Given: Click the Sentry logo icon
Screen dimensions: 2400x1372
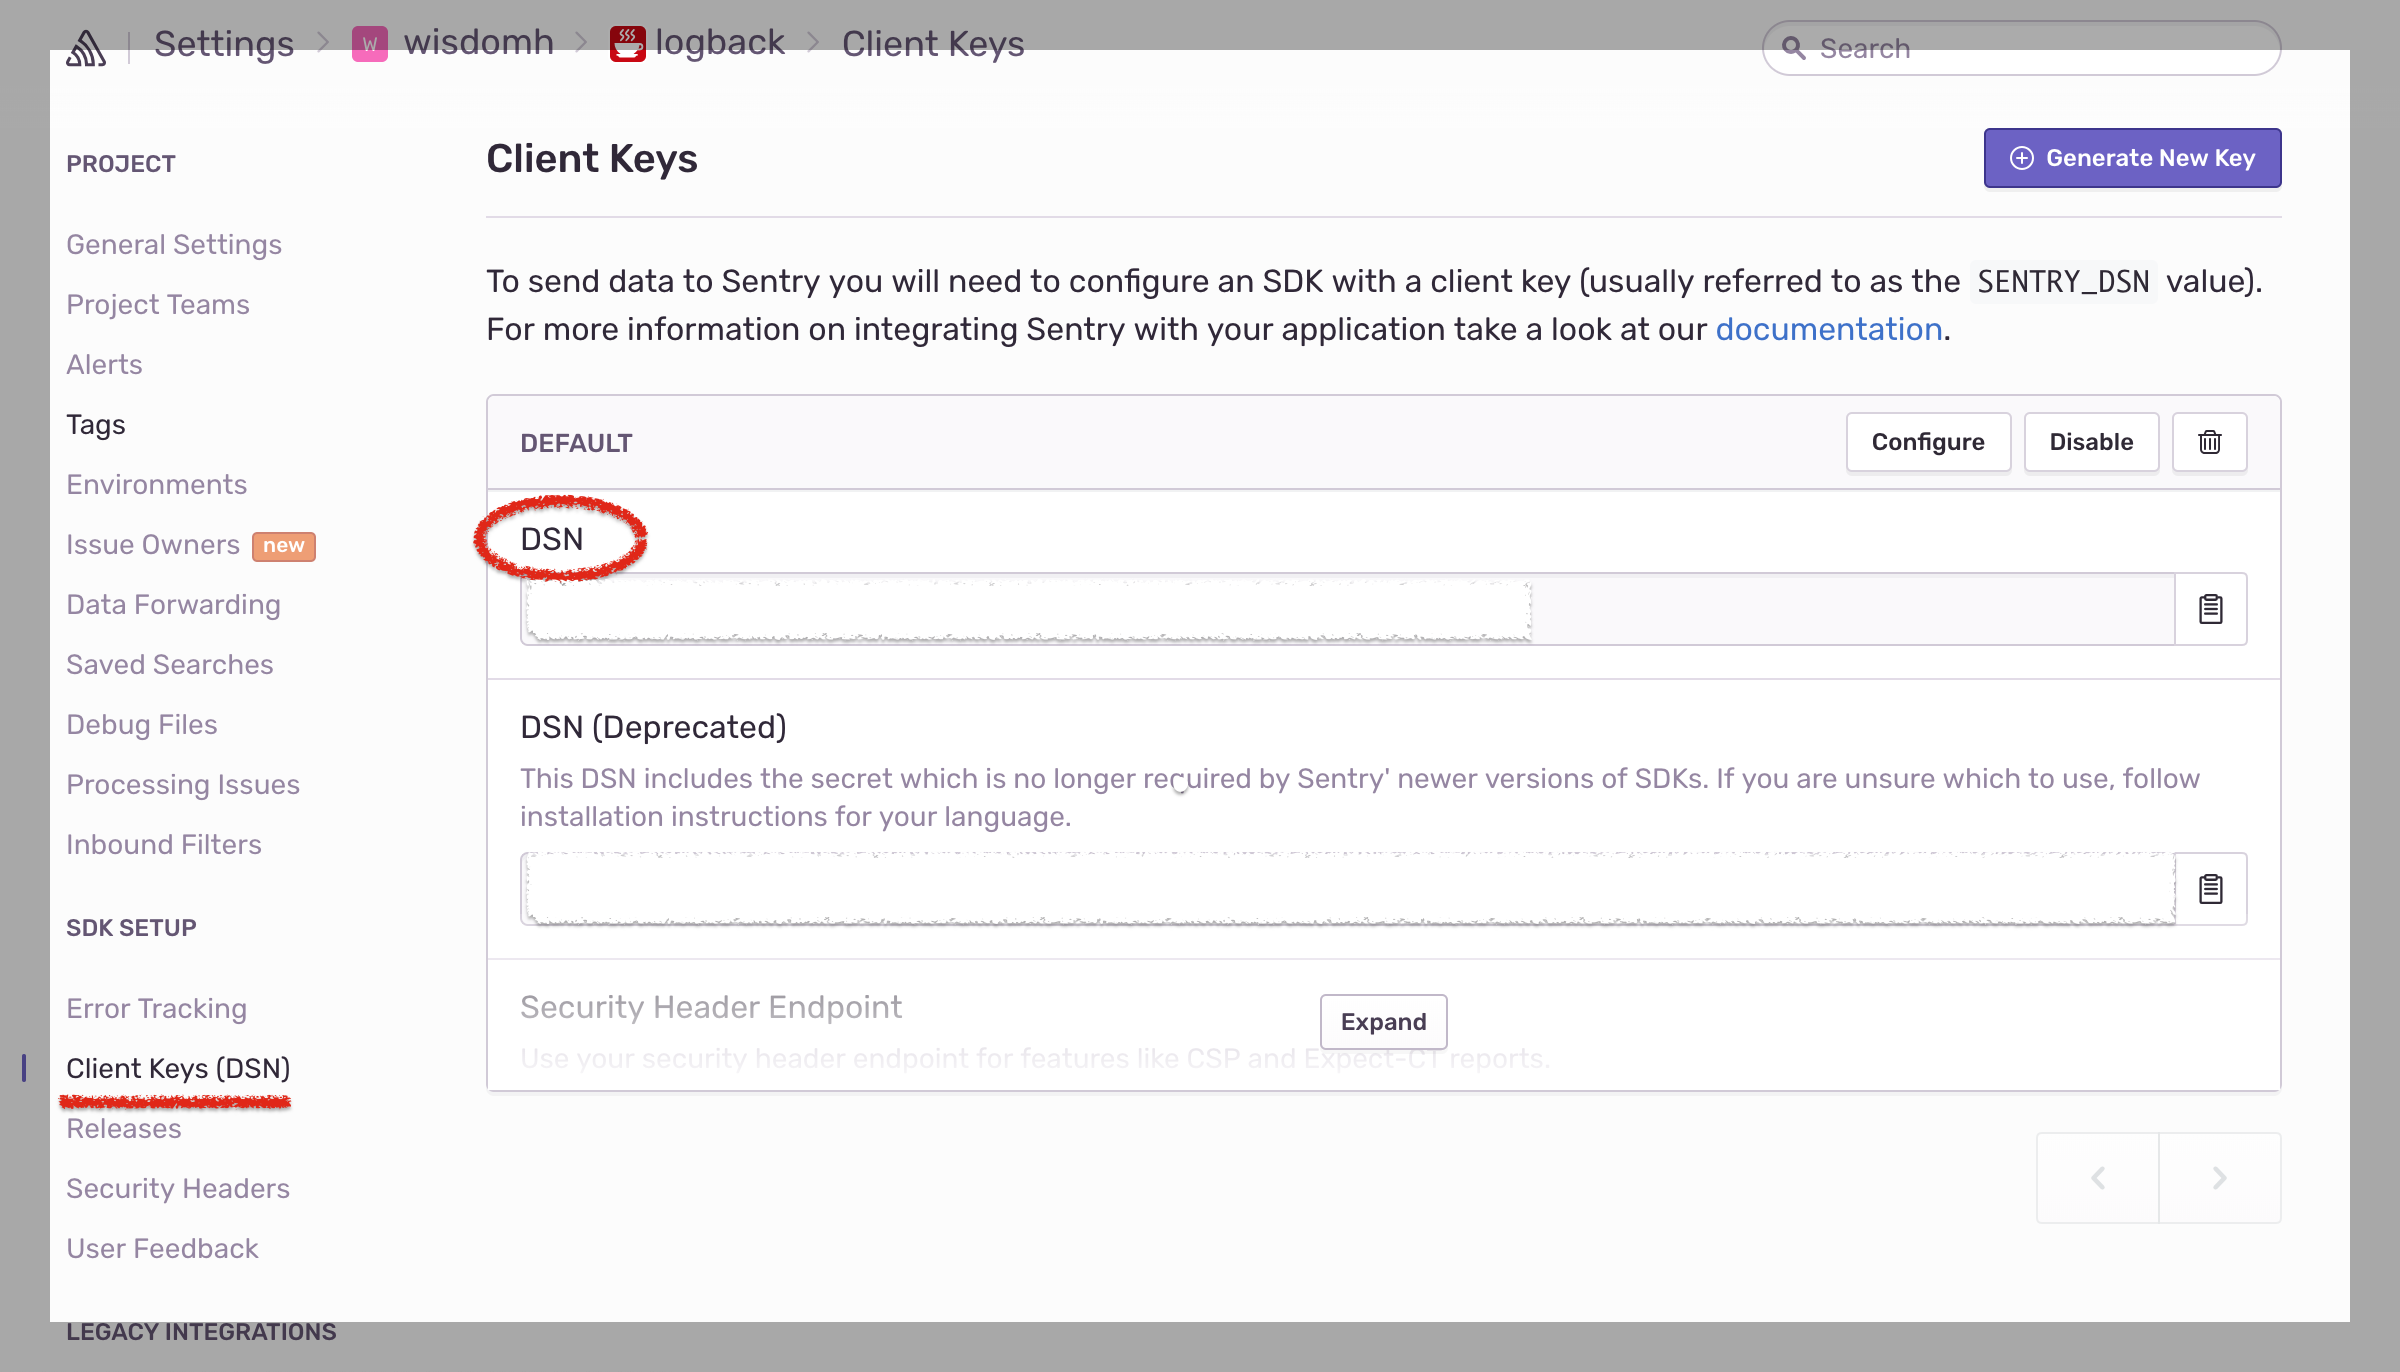Looking at the screenshot, I should (86, 47).
